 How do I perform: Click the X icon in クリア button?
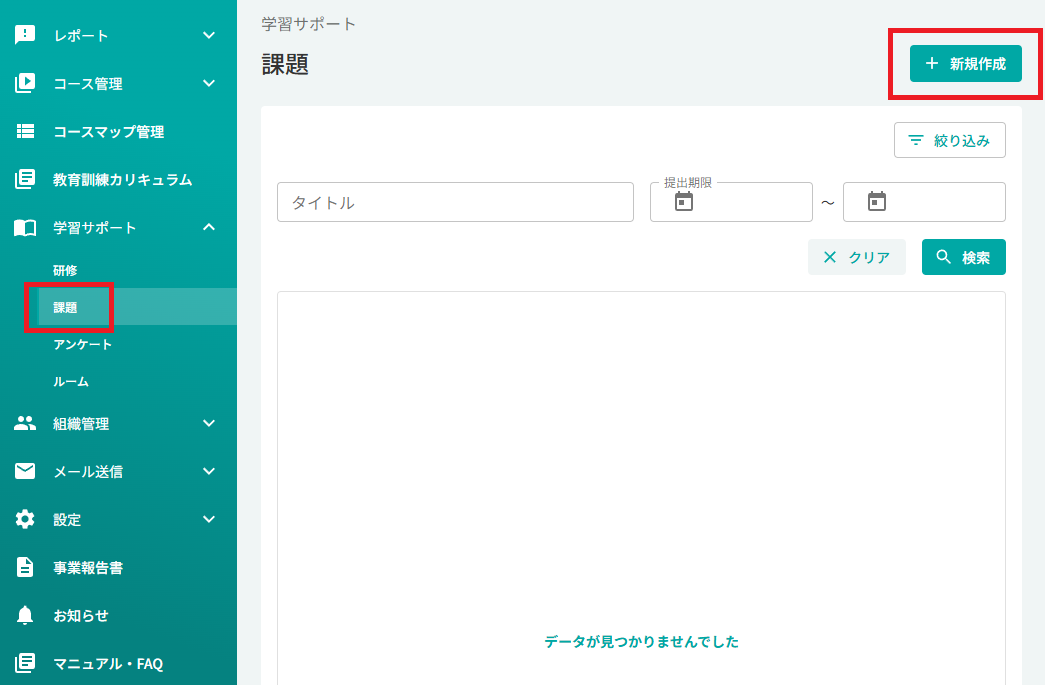830,257
